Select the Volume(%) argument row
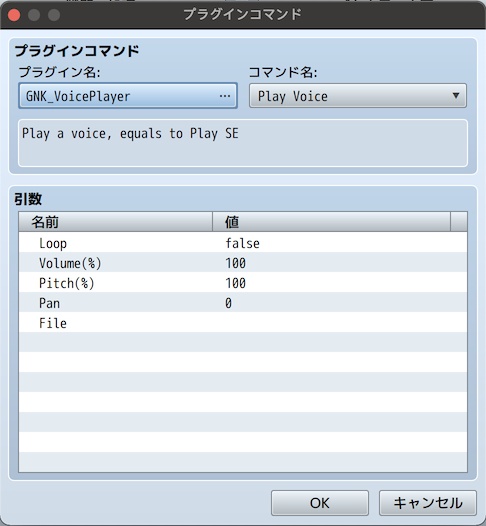Screen dimensions: 486x526 coord(243,262)
